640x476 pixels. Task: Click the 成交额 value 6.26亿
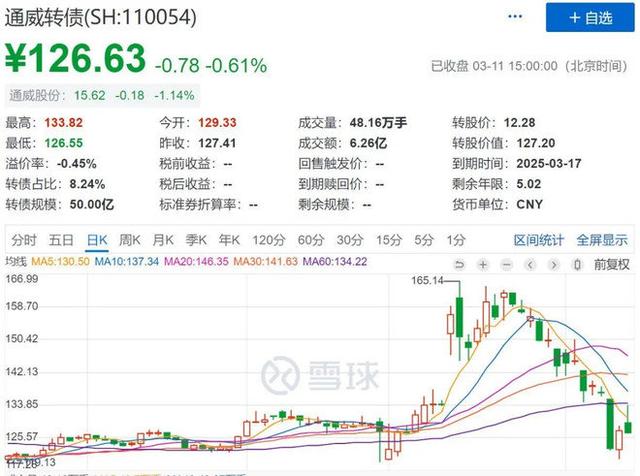pos(369,143)
